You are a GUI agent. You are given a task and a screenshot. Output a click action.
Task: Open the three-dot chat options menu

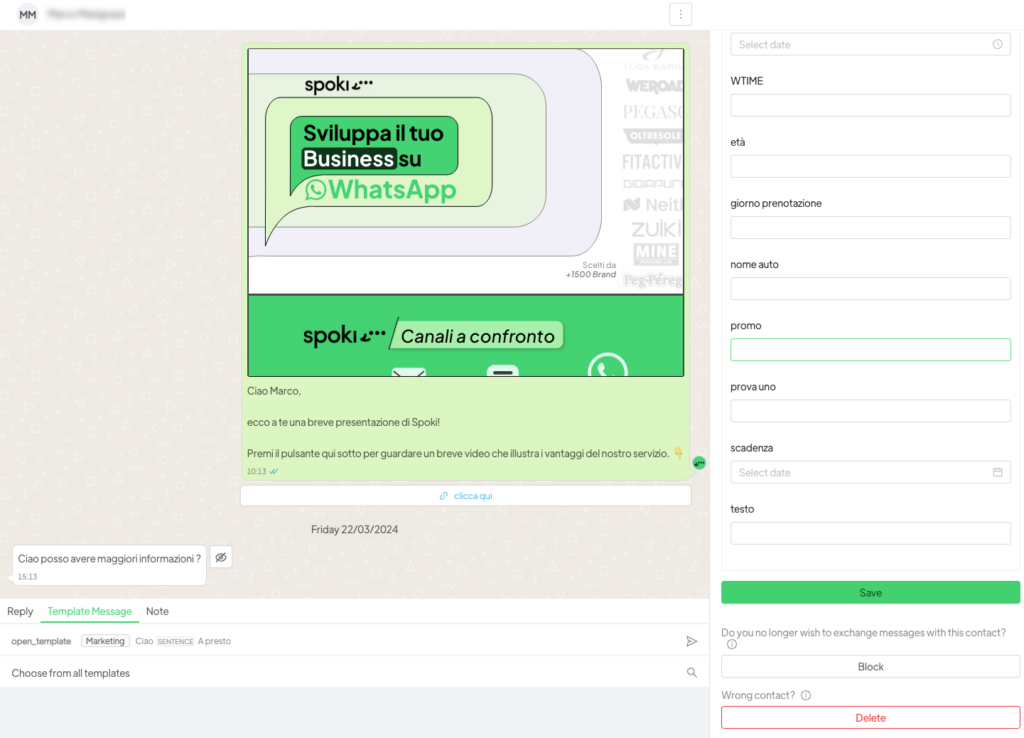coord(680,14)
